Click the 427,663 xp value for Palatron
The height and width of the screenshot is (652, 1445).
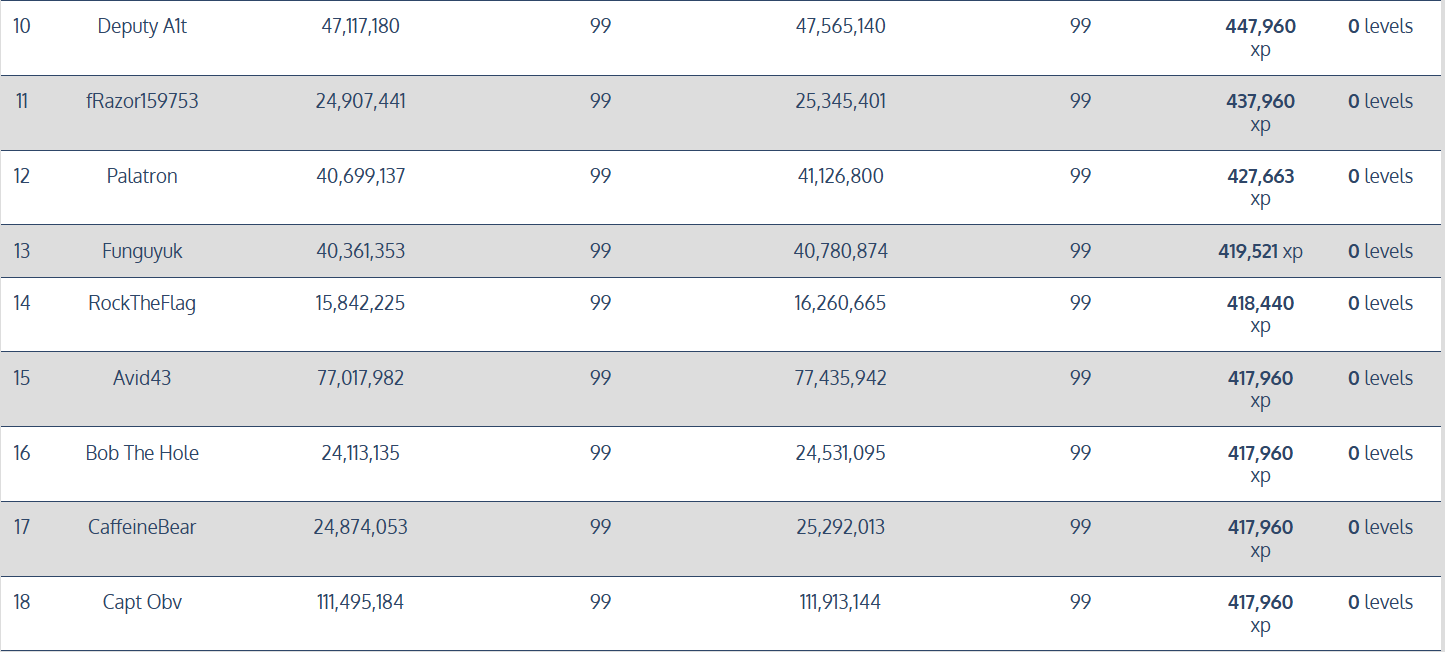(x=1260, y=176)
